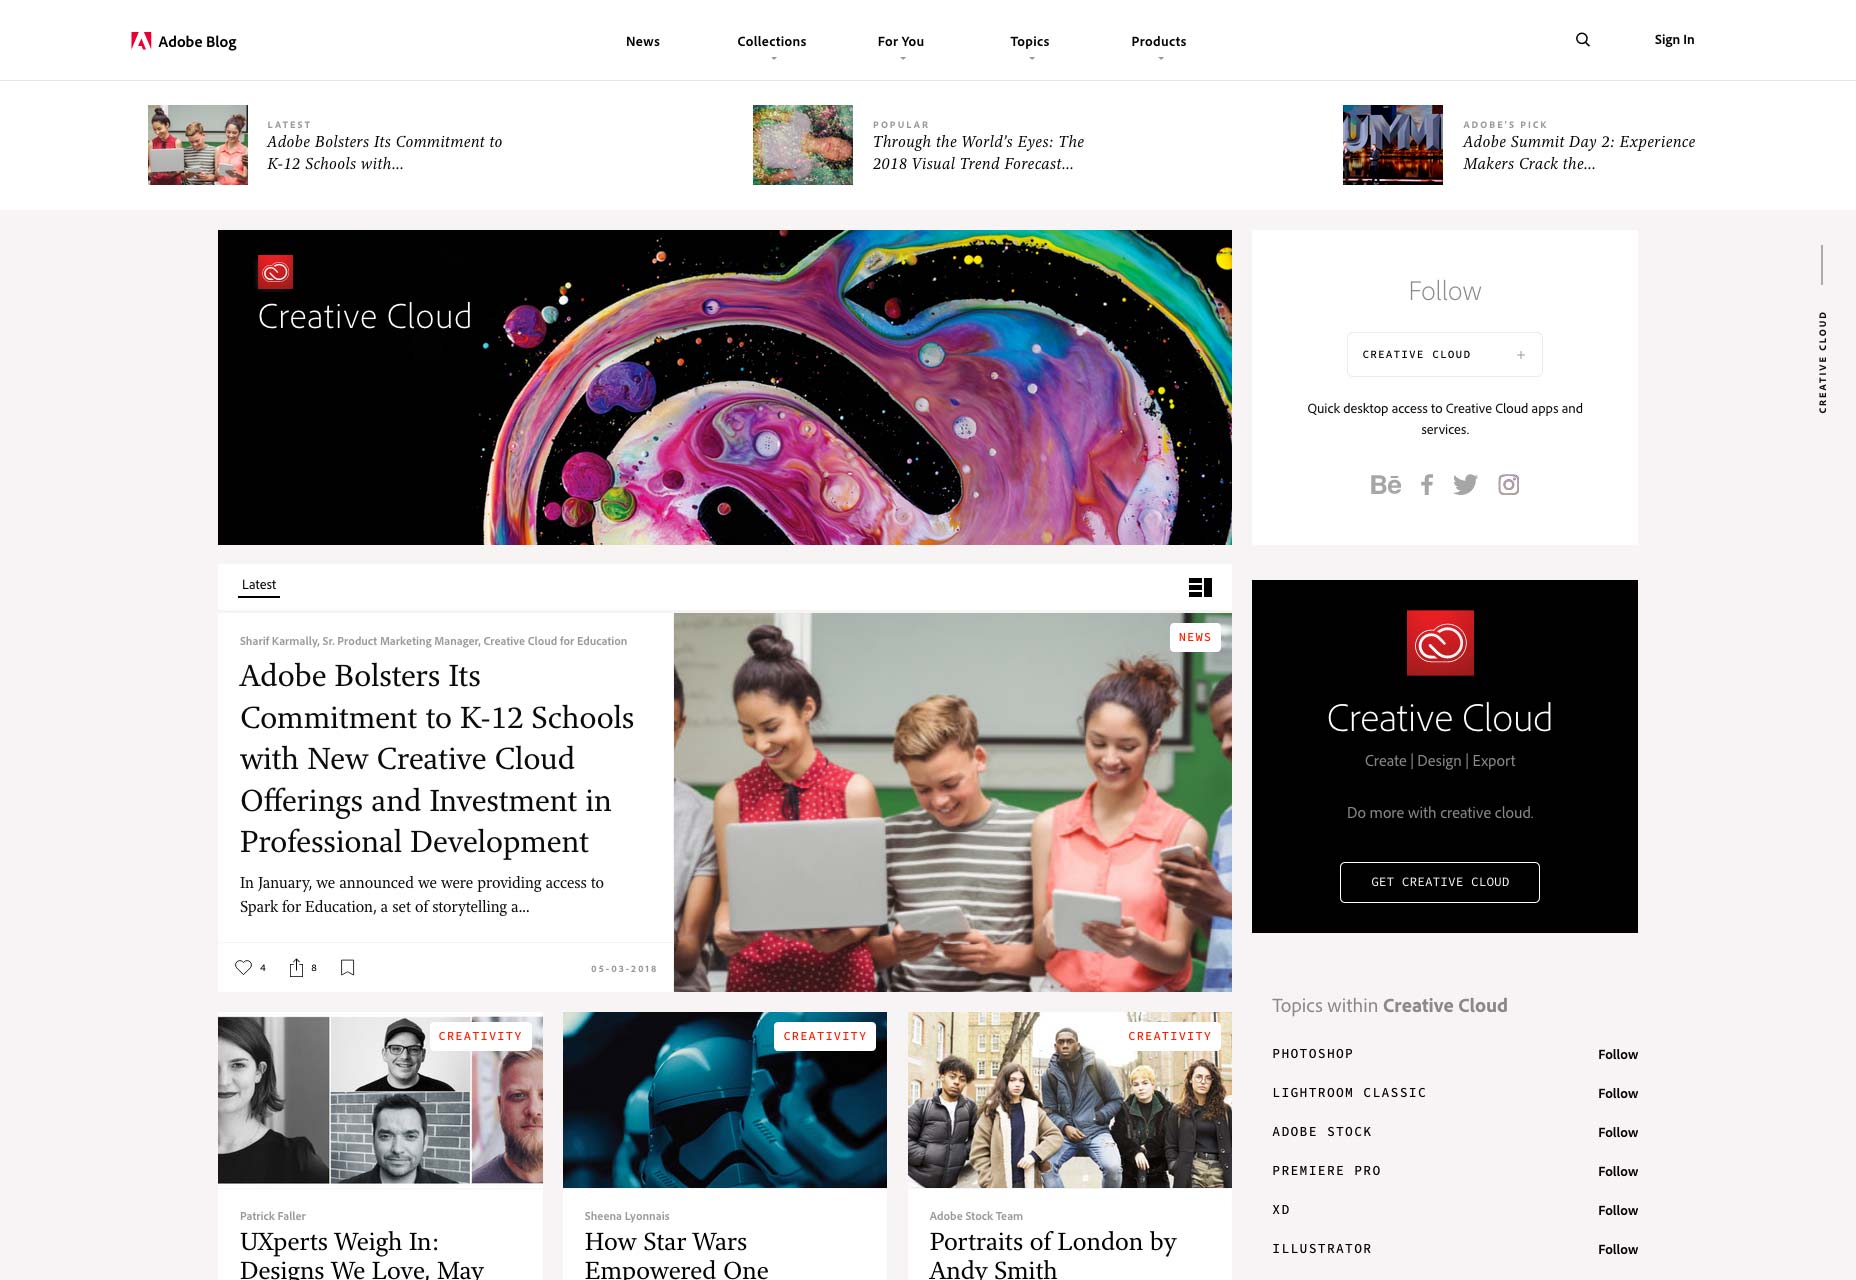
Task: Open the Latest article thumbnail of students
Action: point(198,145)
